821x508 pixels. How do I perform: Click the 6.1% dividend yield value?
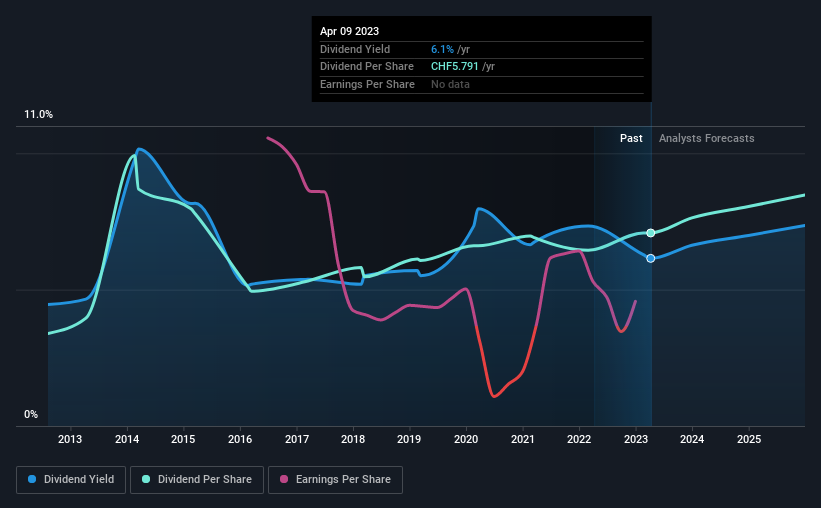[442, 49]
